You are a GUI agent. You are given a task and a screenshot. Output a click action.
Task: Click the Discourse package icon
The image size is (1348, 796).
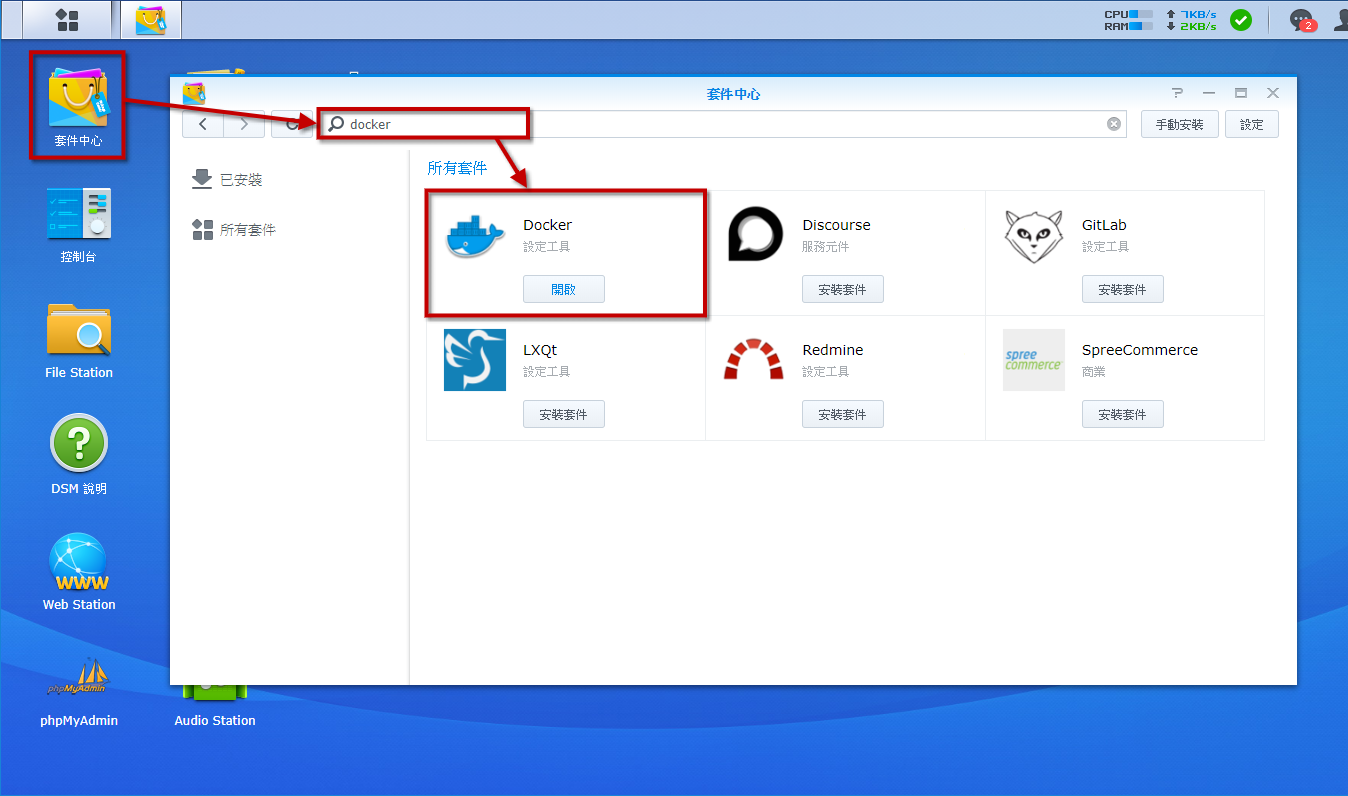755,235
